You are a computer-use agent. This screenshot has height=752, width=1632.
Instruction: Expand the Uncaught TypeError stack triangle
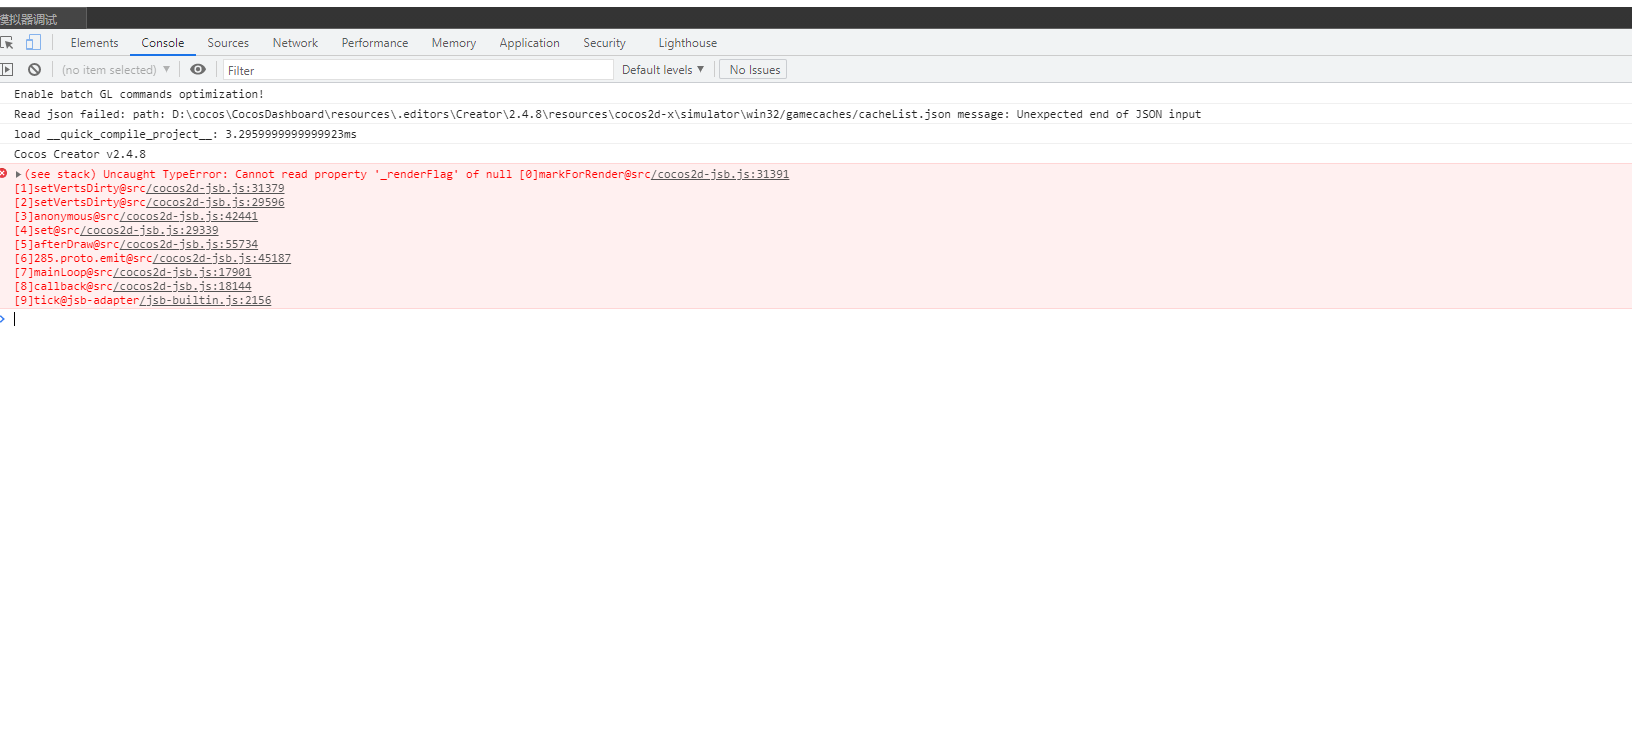(18, 174)
